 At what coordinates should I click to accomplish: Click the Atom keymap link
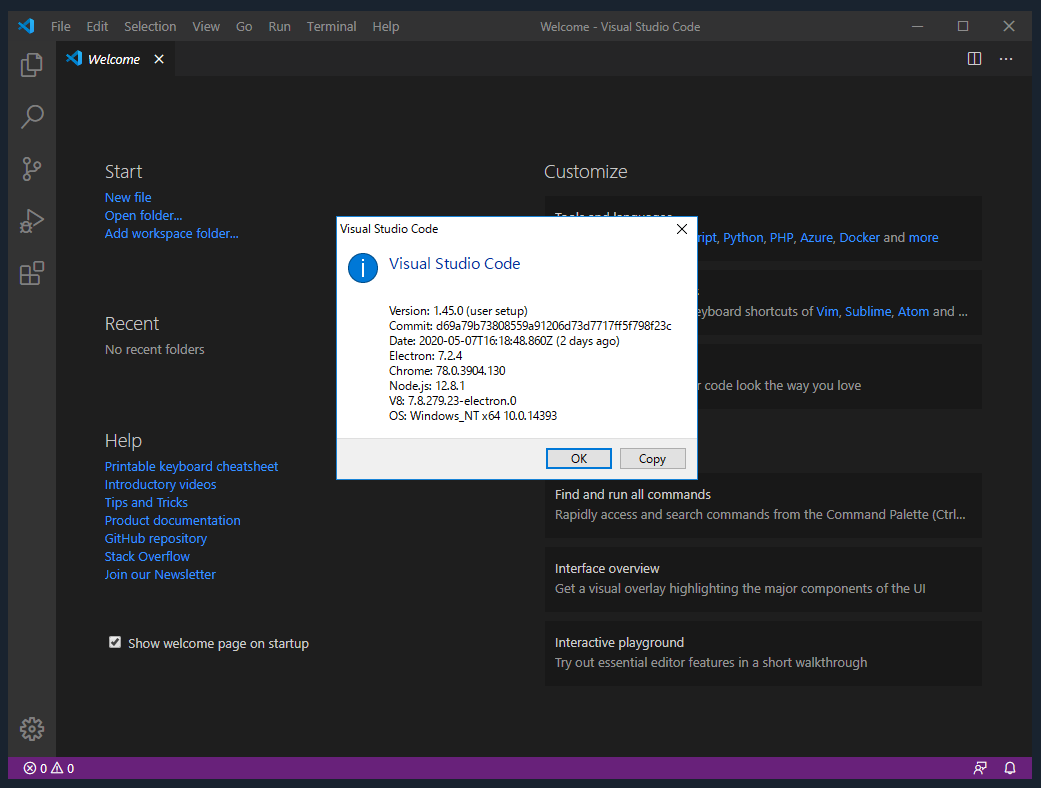pyautogui.click(x=913, y=311)
